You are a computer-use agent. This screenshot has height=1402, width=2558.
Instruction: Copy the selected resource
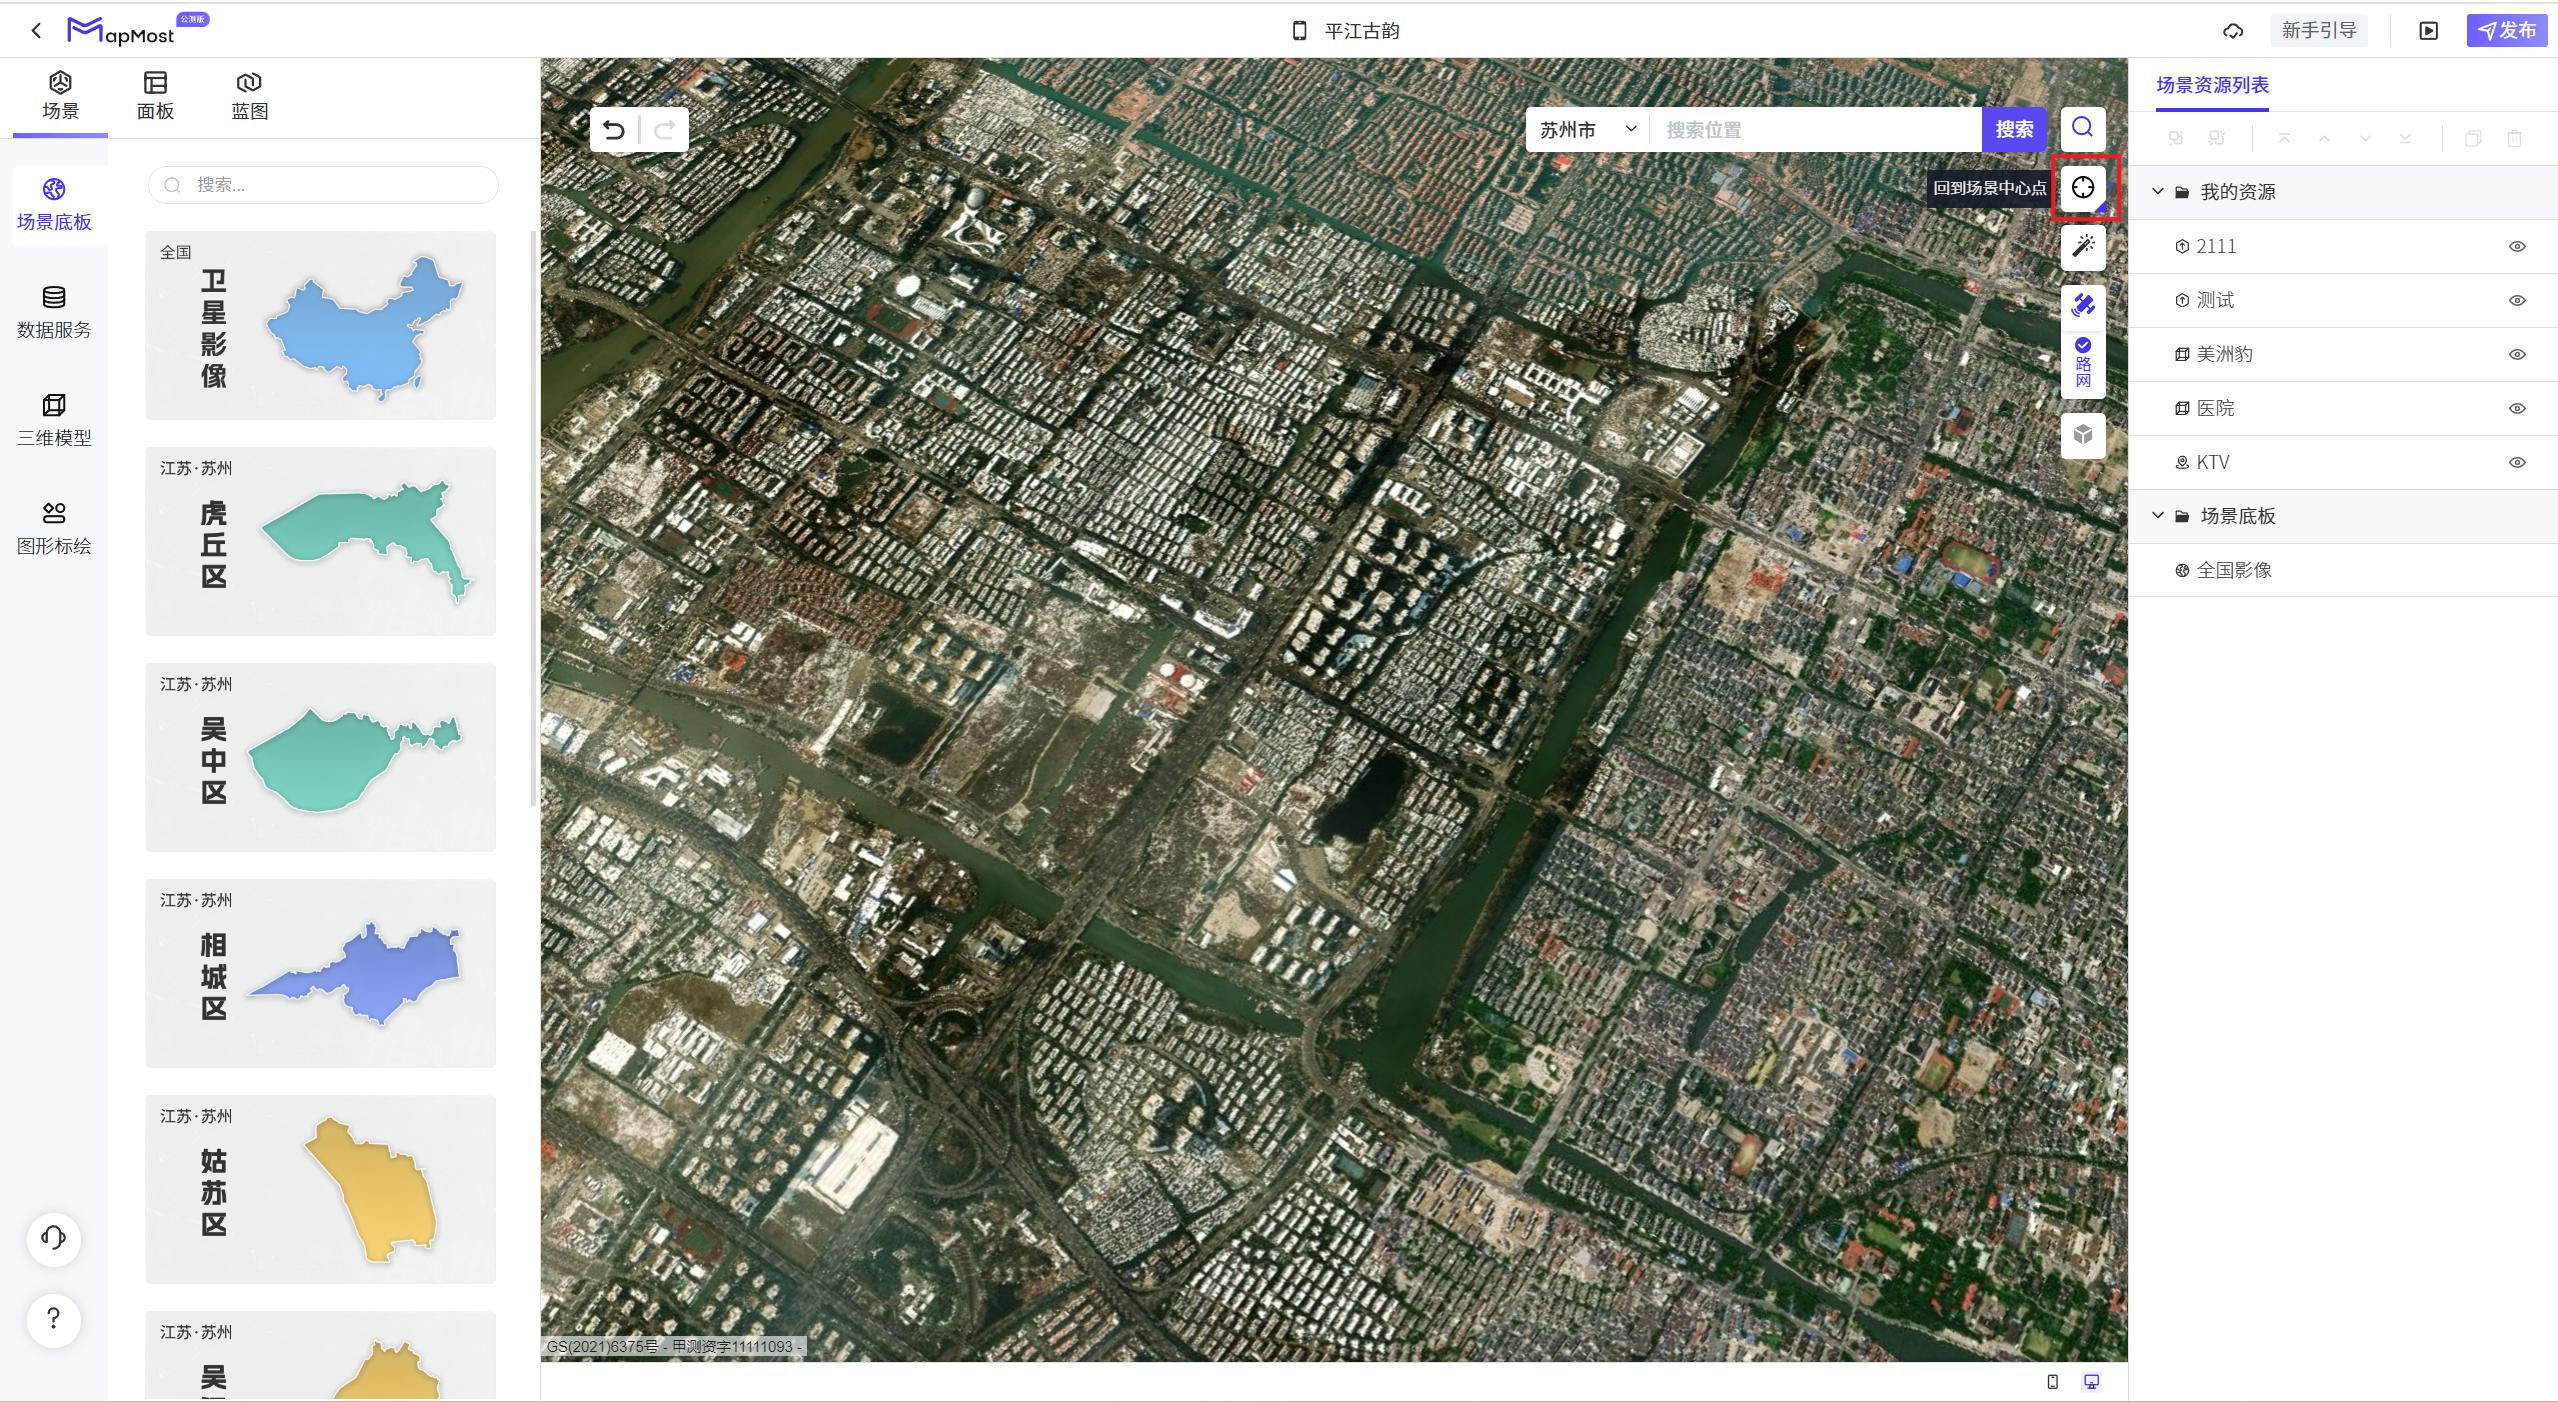point(2472,138)
